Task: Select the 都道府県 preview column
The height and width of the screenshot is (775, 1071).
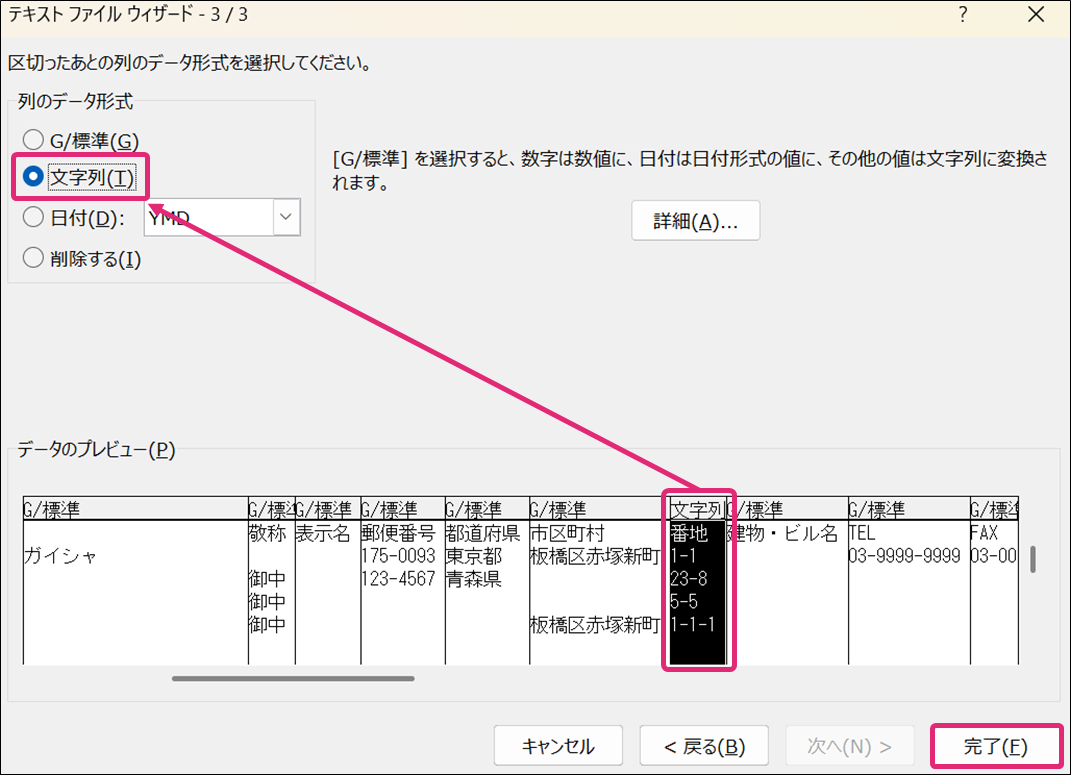Action: pos(486,580)
